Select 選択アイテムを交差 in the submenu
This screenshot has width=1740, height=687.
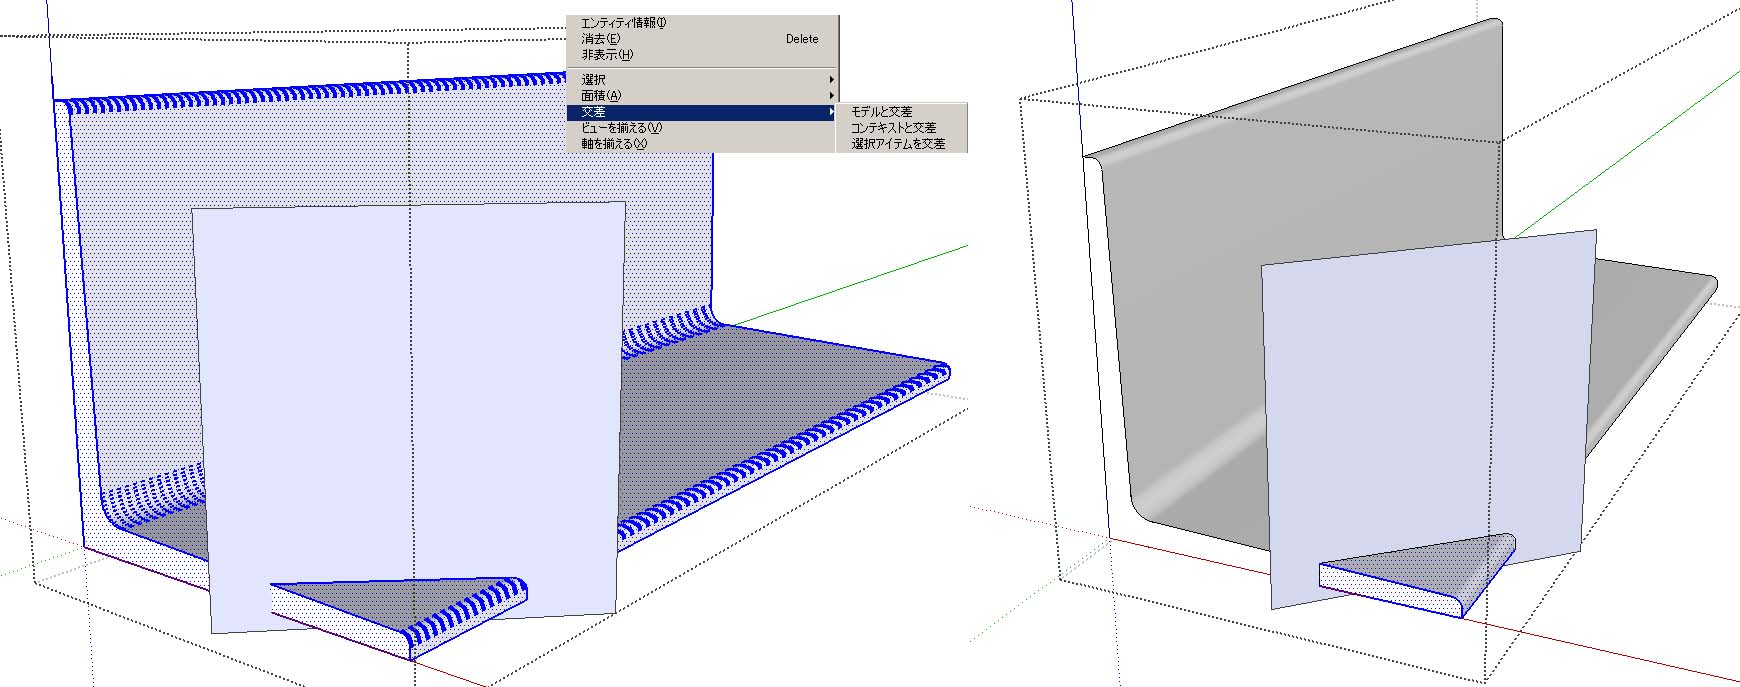coord(902,144)
